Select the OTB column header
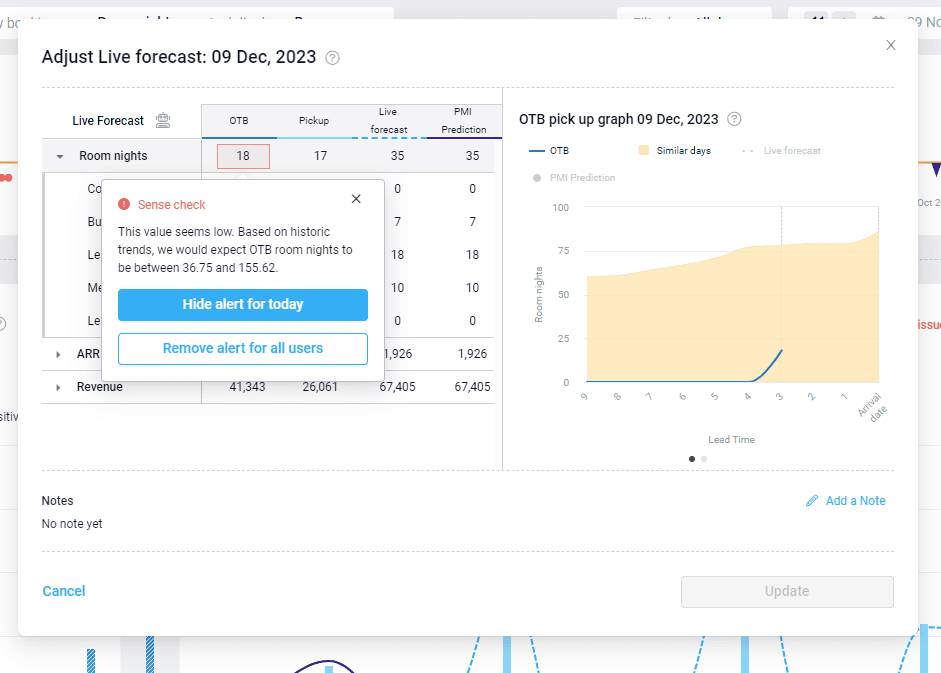The height and width of the screenshot is (673, 941). tap(239, 121)
